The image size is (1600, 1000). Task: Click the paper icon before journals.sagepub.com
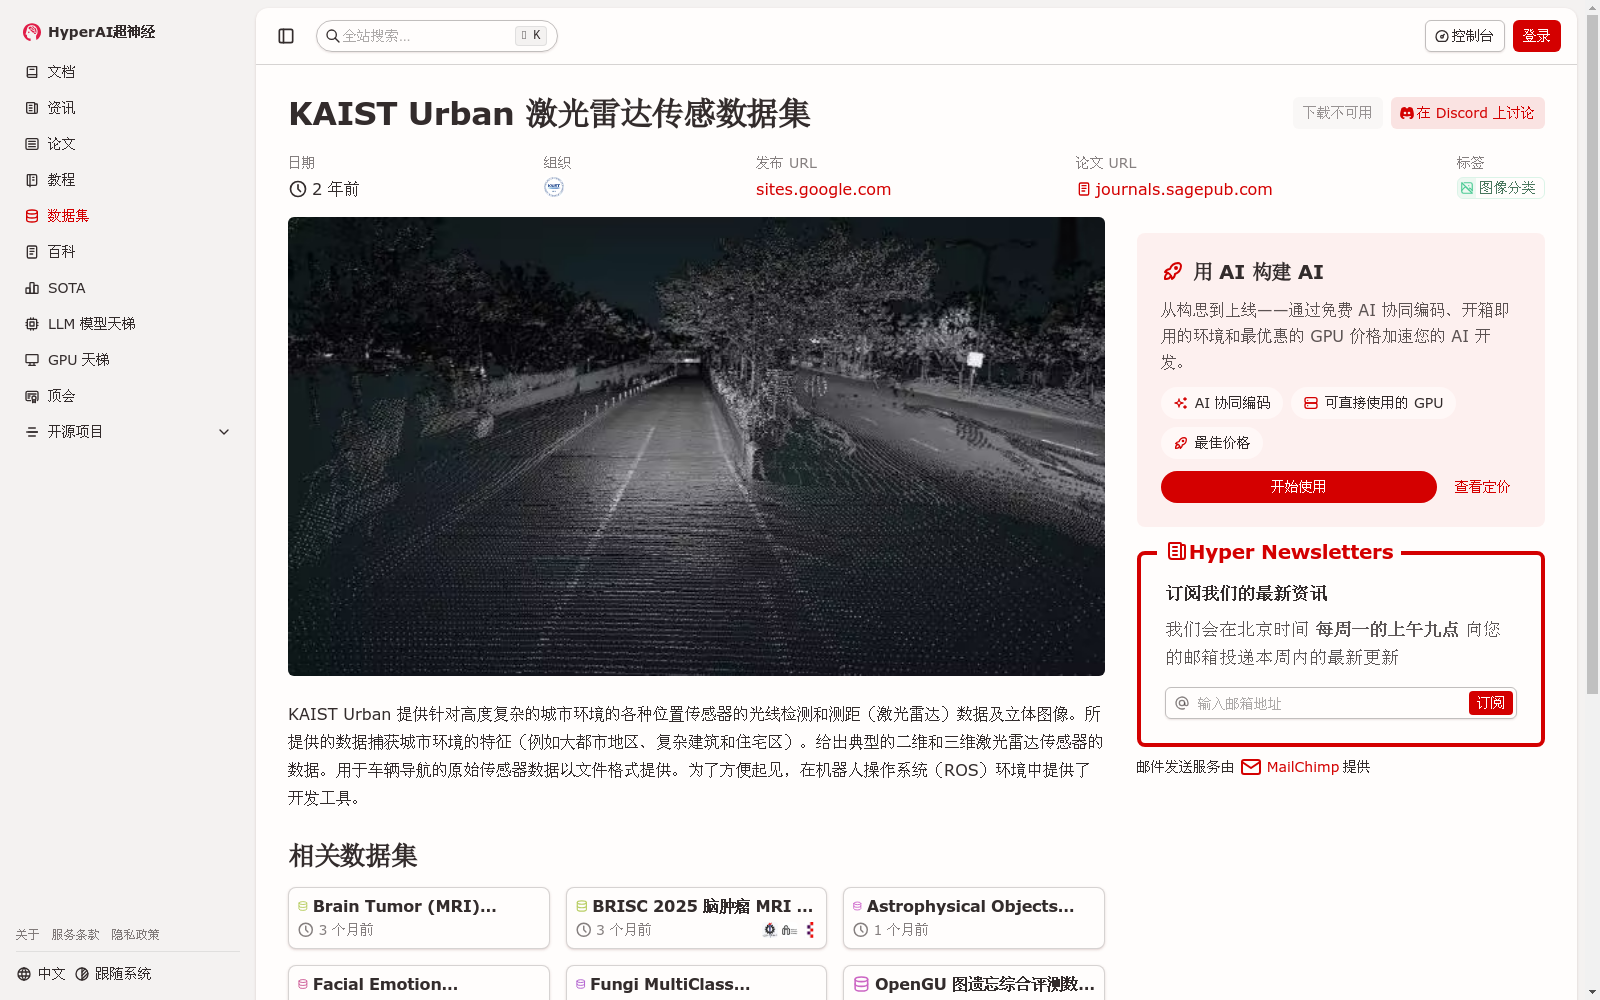click(x=1084, y=189)
